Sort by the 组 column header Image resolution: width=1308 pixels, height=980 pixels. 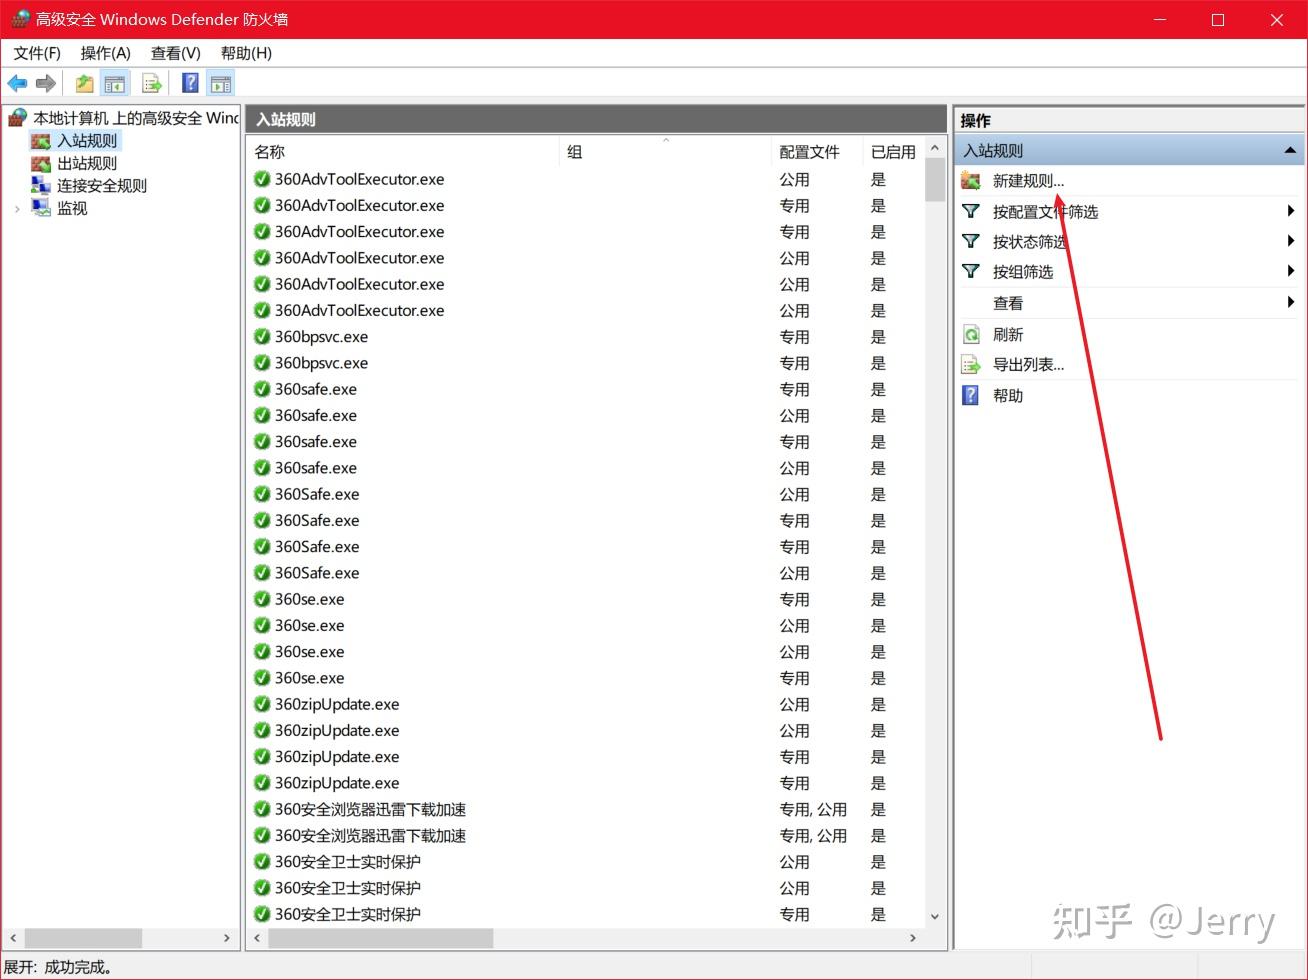(666, 152)
